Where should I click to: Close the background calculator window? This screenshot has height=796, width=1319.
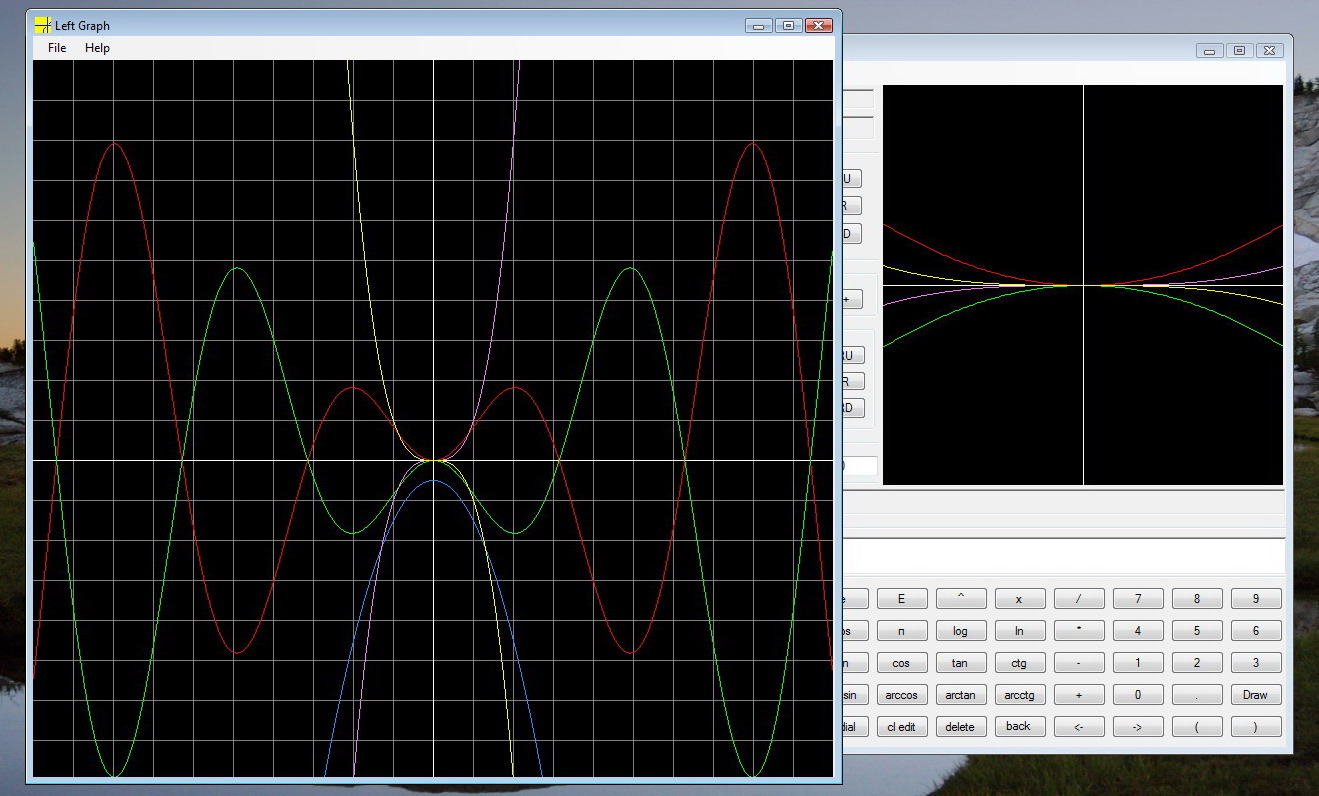(1269, 50)
